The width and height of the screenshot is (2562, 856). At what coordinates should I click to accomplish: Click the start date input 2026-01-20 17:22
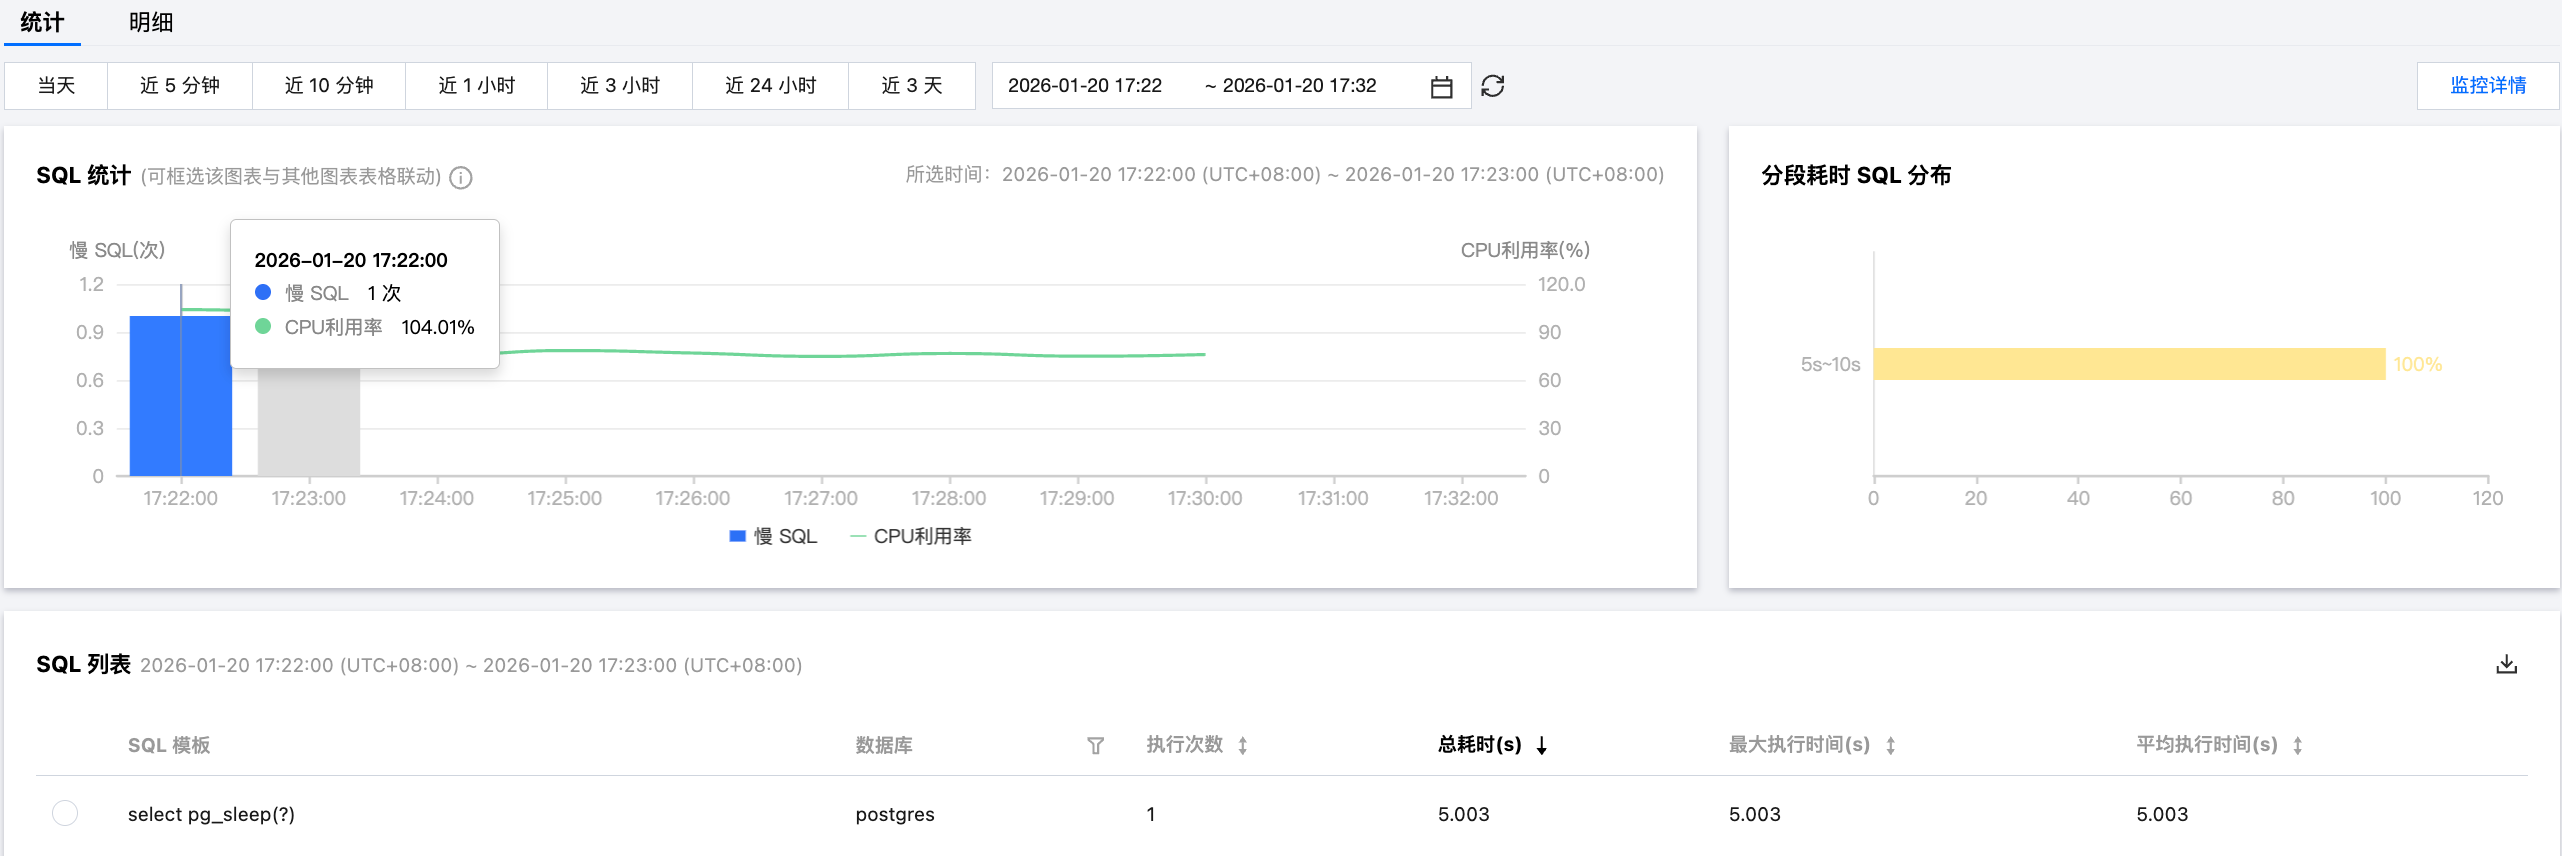click(1085, 86)
